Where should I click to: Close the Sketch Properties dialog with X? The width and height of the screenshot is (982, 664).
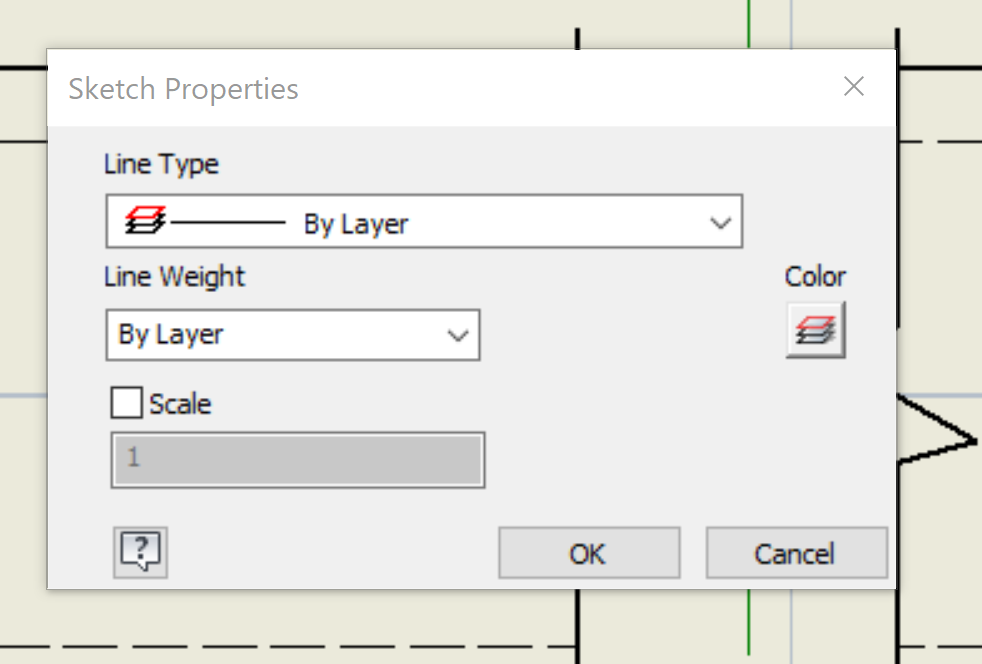(x=853, y=86)
